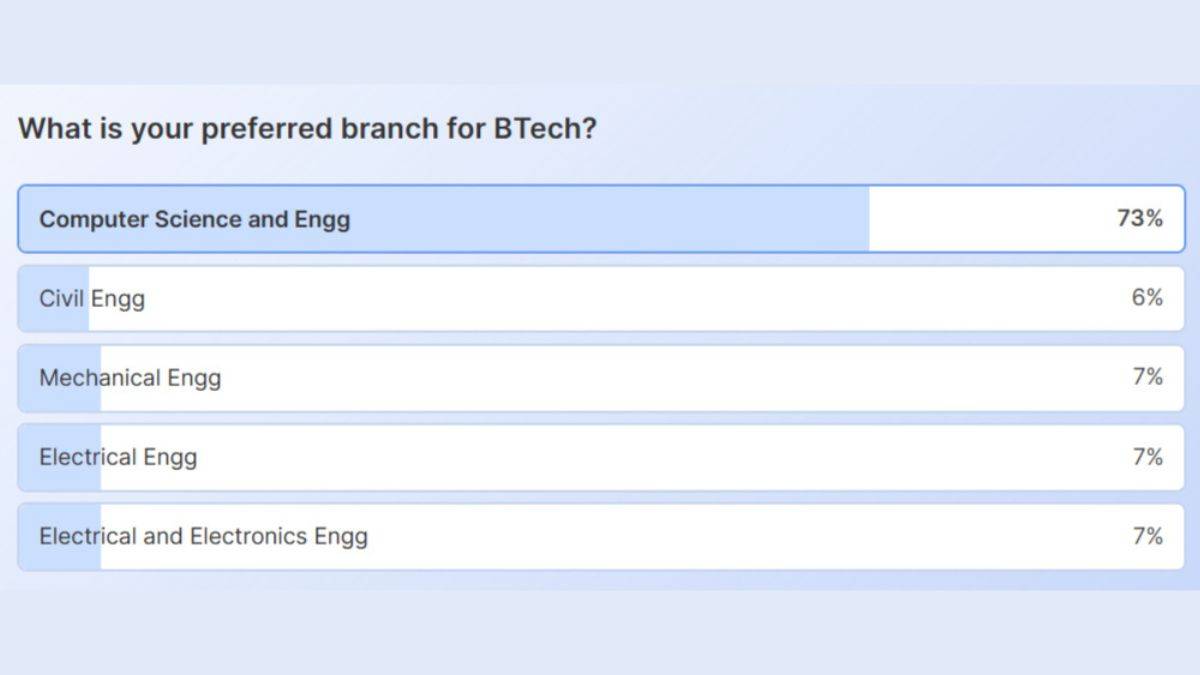This screenshot has width=1200, height=675.
Task: Click the word "Science" in the top option
Action: point(197,219)
